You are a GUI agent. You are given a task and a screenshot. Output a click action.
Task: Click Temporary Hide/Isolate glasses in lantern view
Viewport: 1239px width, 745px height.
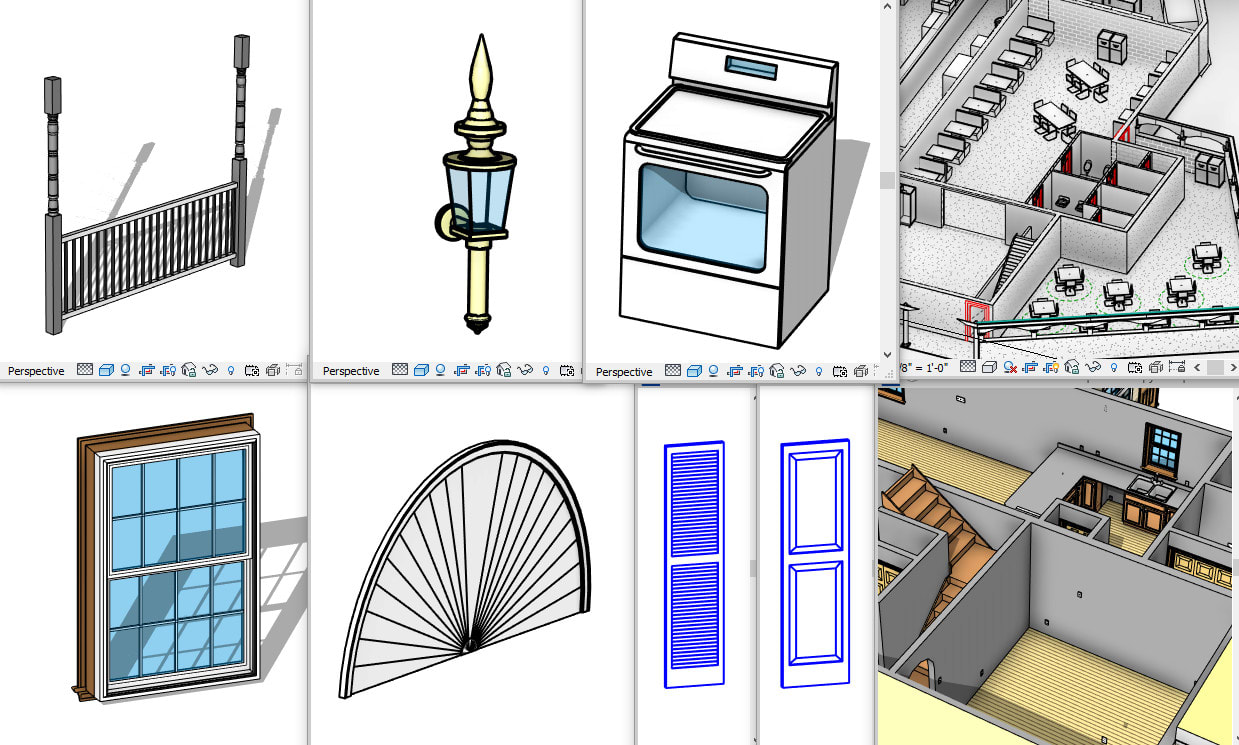pyautogui.click(x=524, y=371)
